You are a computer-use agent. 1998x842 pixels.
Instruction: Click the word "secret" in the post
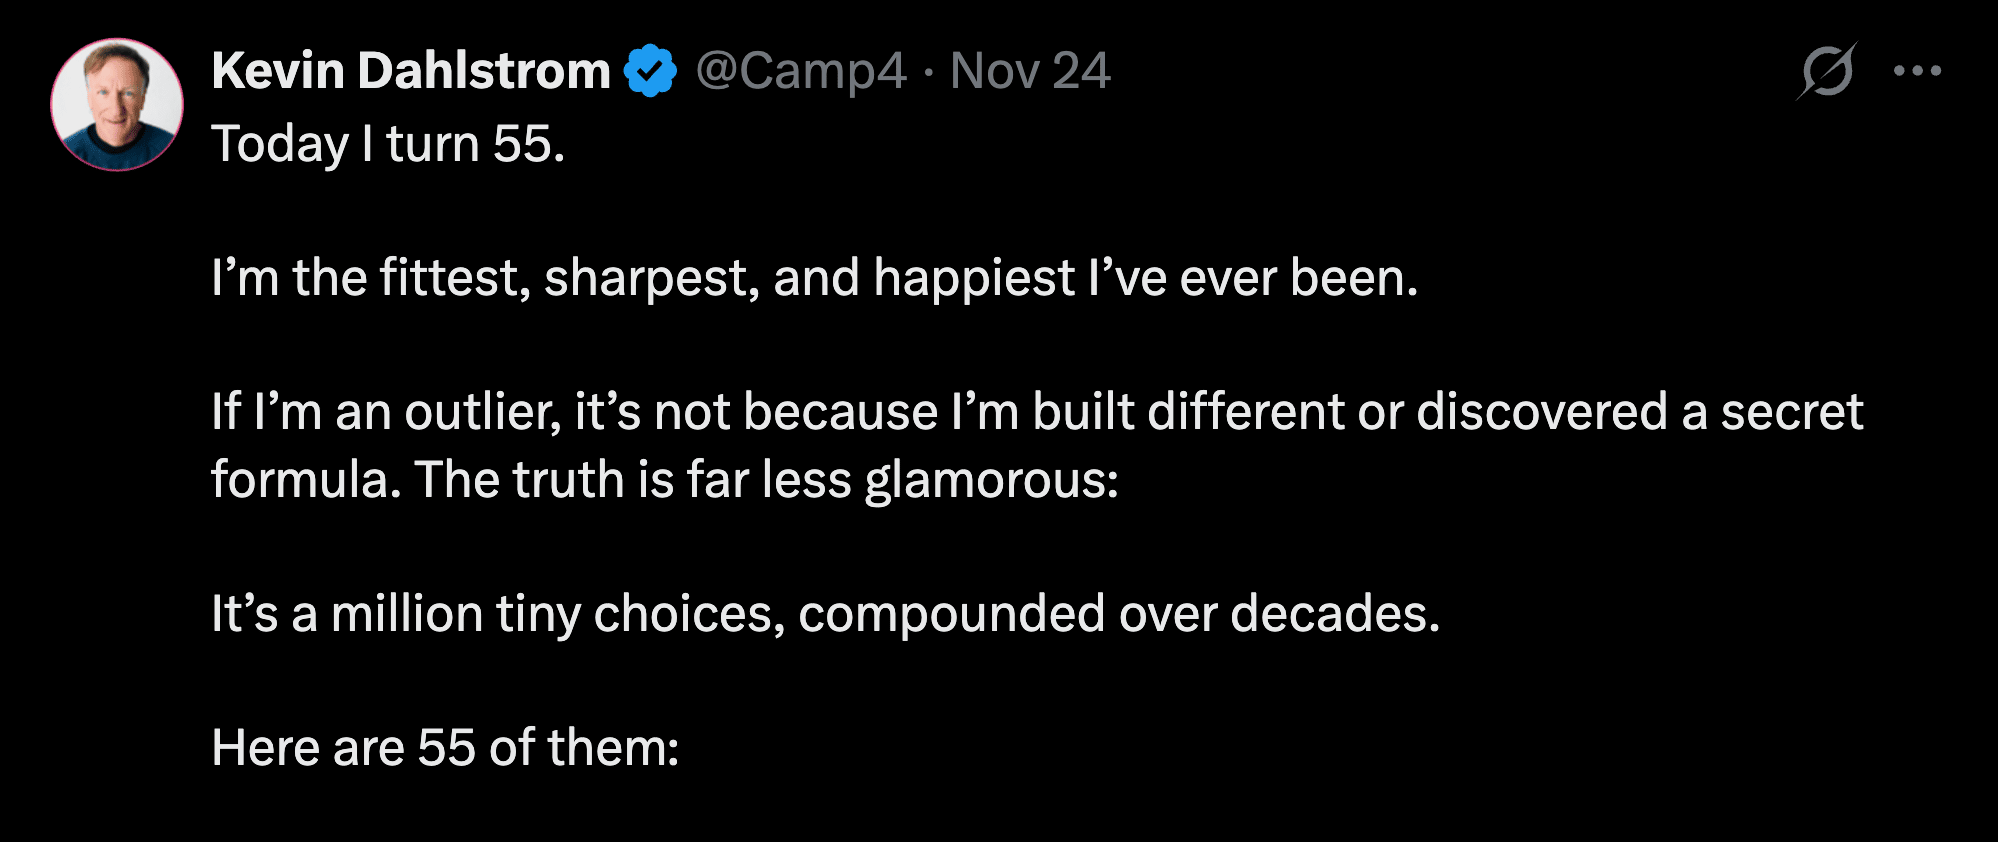tap(1791, 412)
